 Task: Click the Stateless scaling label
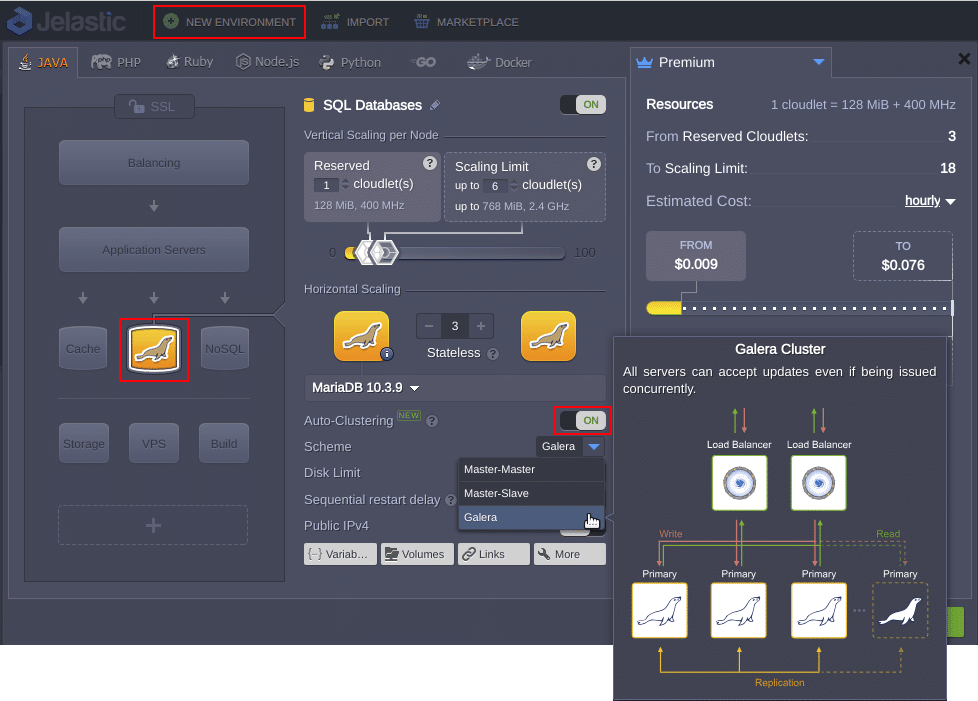point(453,353)
